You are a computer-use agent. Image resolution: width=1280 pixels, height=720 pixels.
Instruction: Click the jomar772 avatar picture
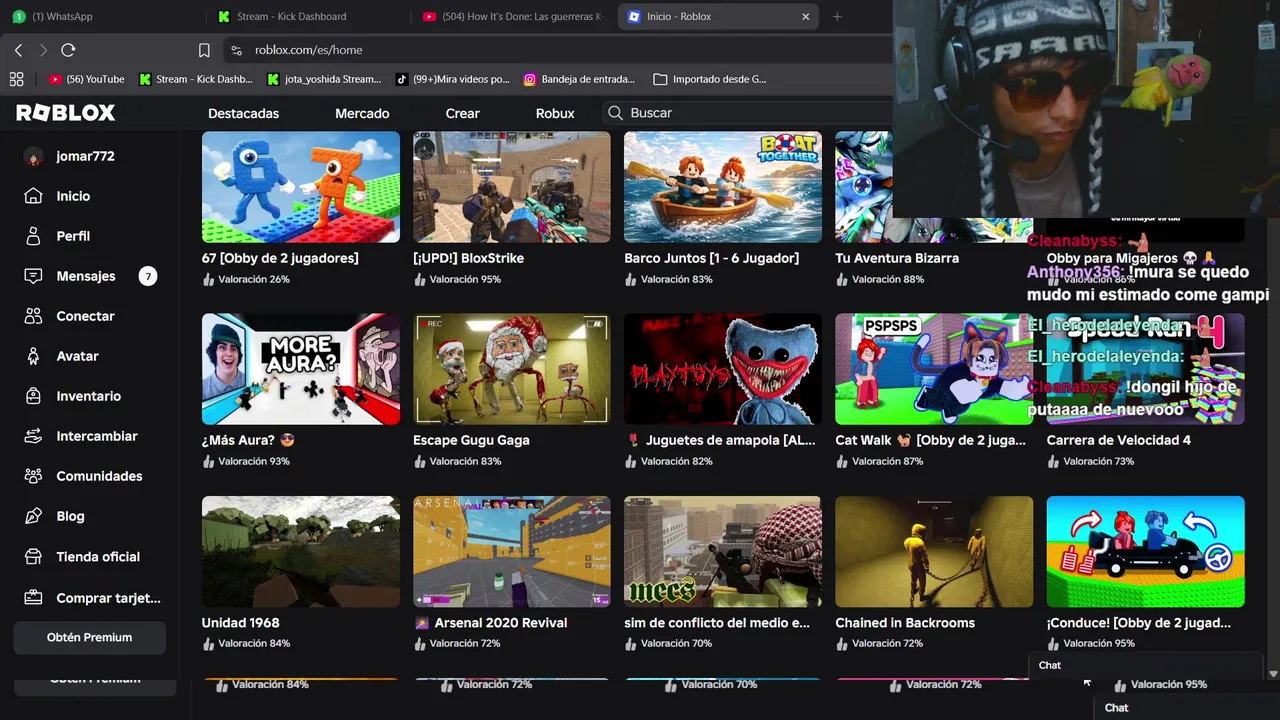pyautogui.click(x=33, y=157)
